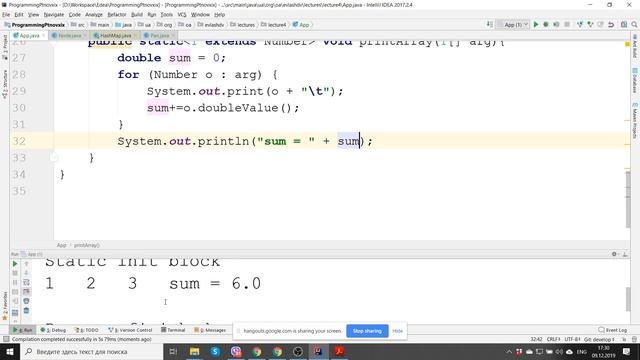Screen dimensions: 640x360
Task: Close the App.java tab
Action: [44, 36]
